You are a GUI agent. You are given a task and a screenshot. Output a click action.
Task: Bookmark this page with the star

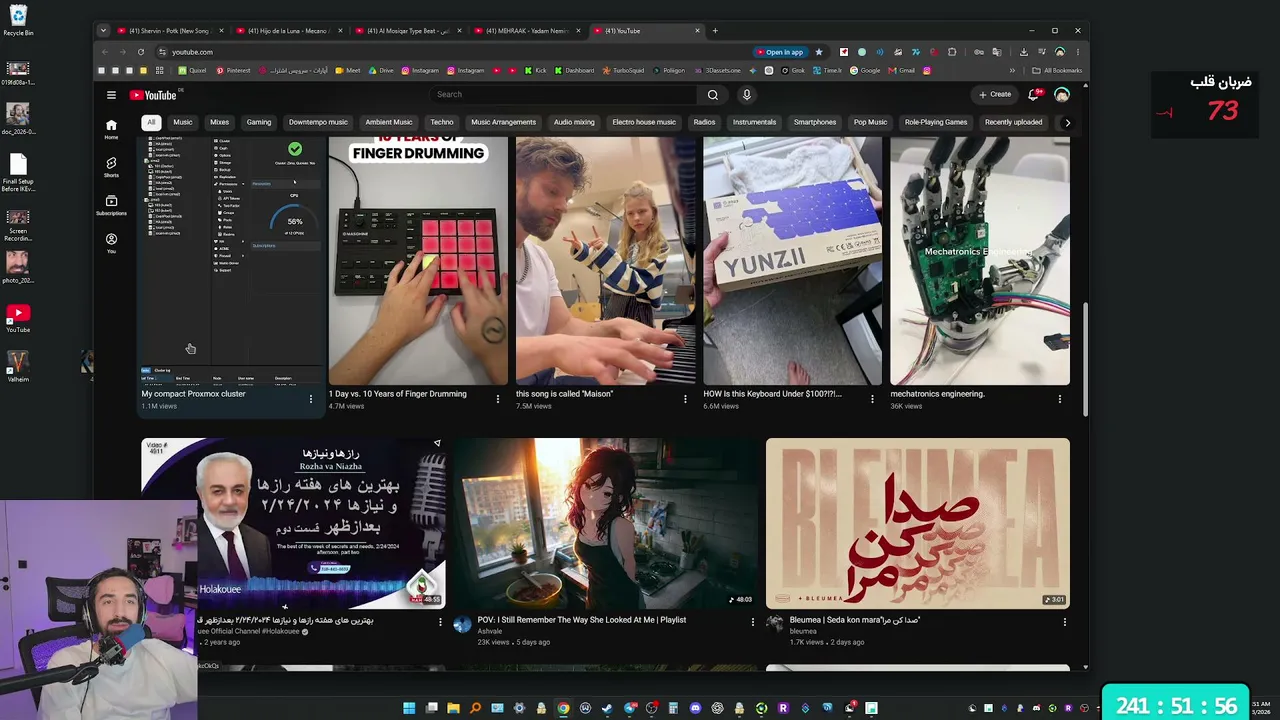click(x=819, y=52)
